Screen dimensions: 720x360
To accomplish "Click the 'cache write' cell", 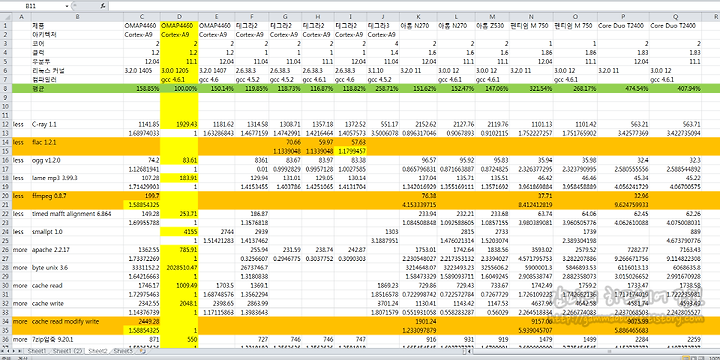I will point(77,304).
